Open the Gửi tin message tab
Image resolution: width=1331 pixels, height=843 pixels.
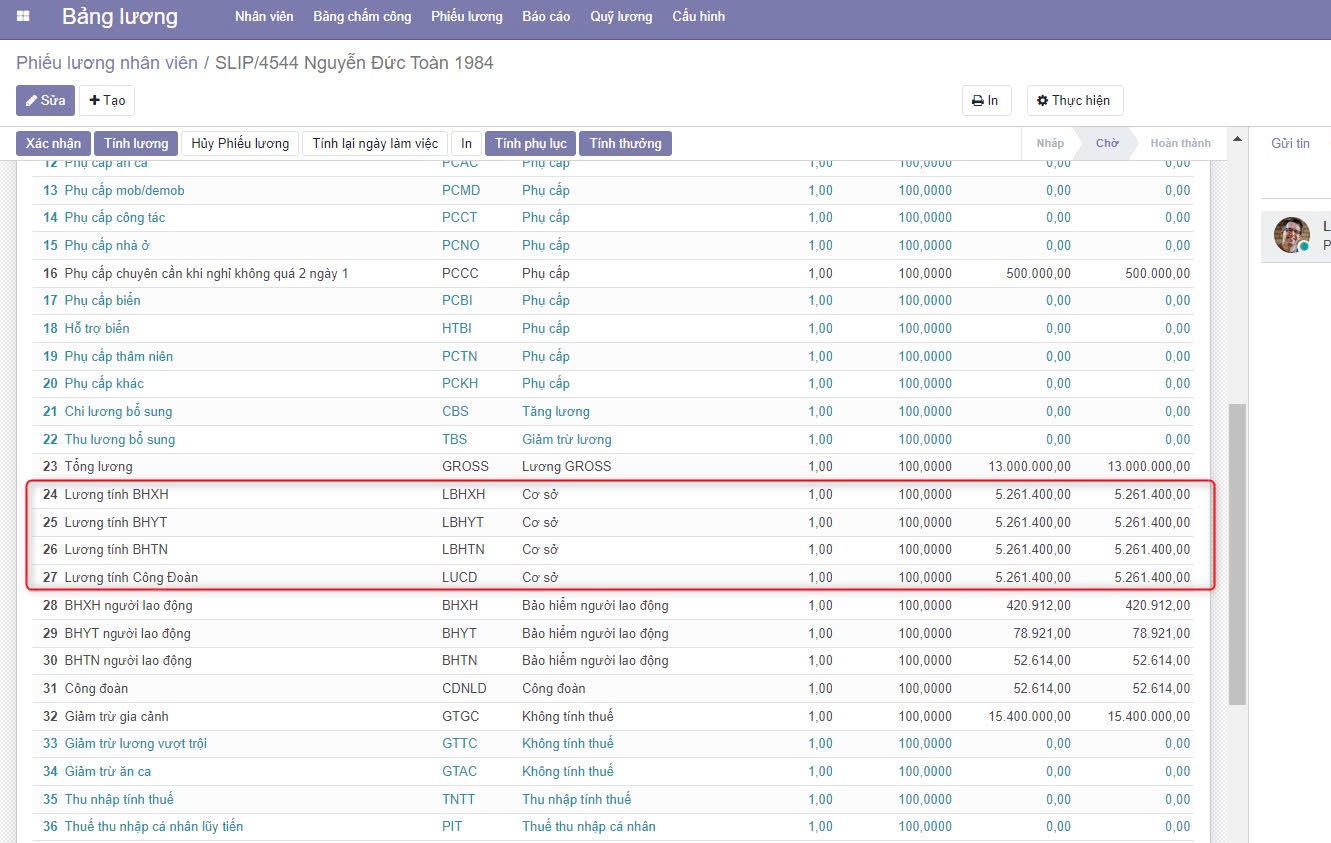tap(1290, 143)
